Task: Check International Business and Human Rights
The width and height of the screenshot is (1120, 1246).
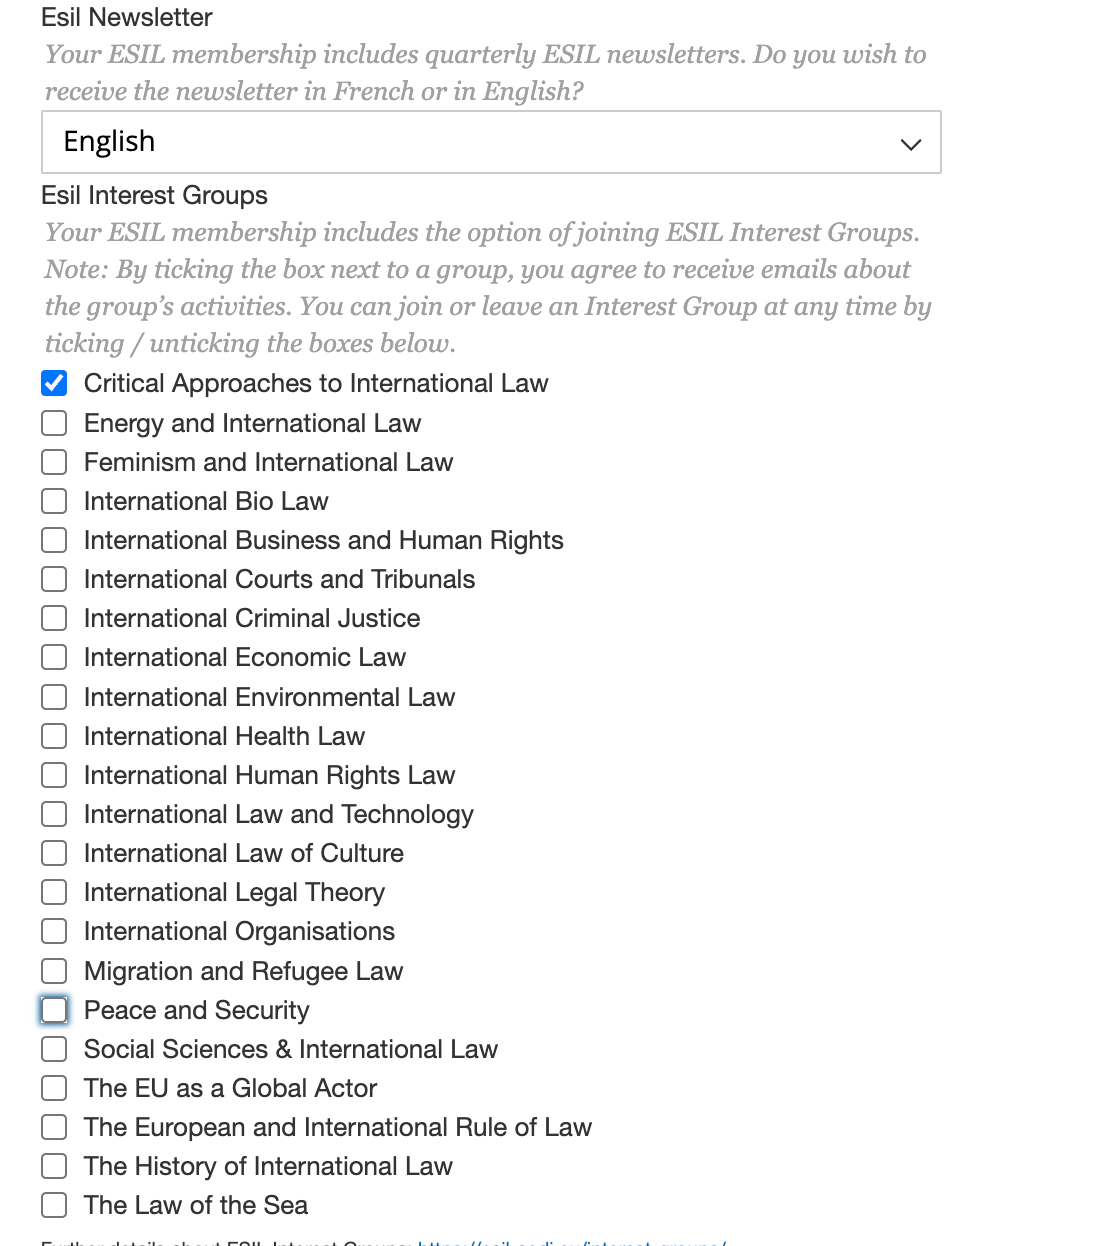Action: 54,540
